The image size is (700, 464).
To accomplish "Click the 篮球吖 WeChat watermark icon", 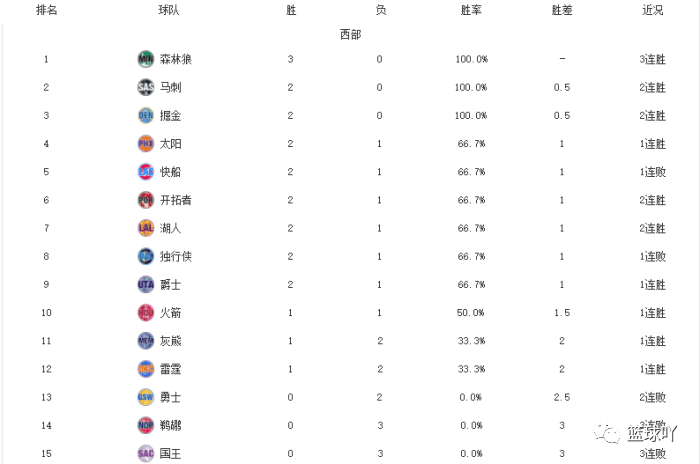I will coord(607,432).
